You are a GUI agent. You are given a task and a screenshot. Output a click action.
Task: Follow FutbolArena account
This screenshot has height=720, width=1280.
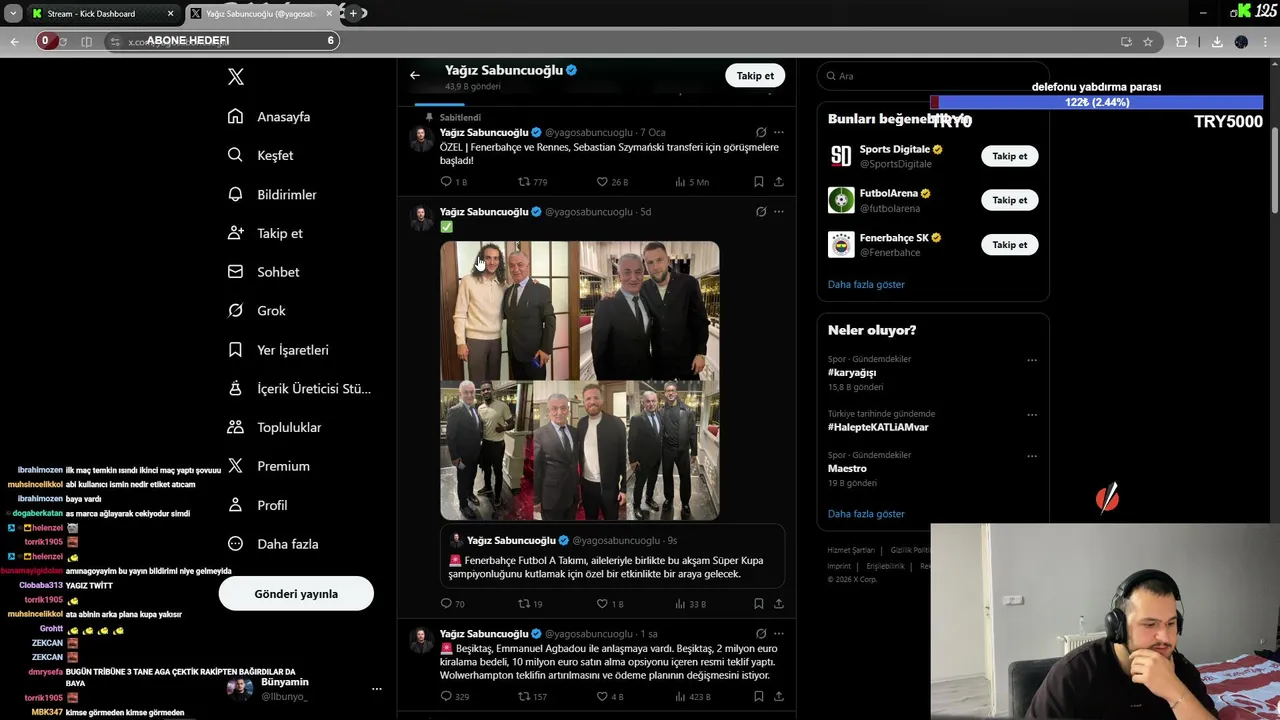pyautogui.click(x=1009, y=200)
